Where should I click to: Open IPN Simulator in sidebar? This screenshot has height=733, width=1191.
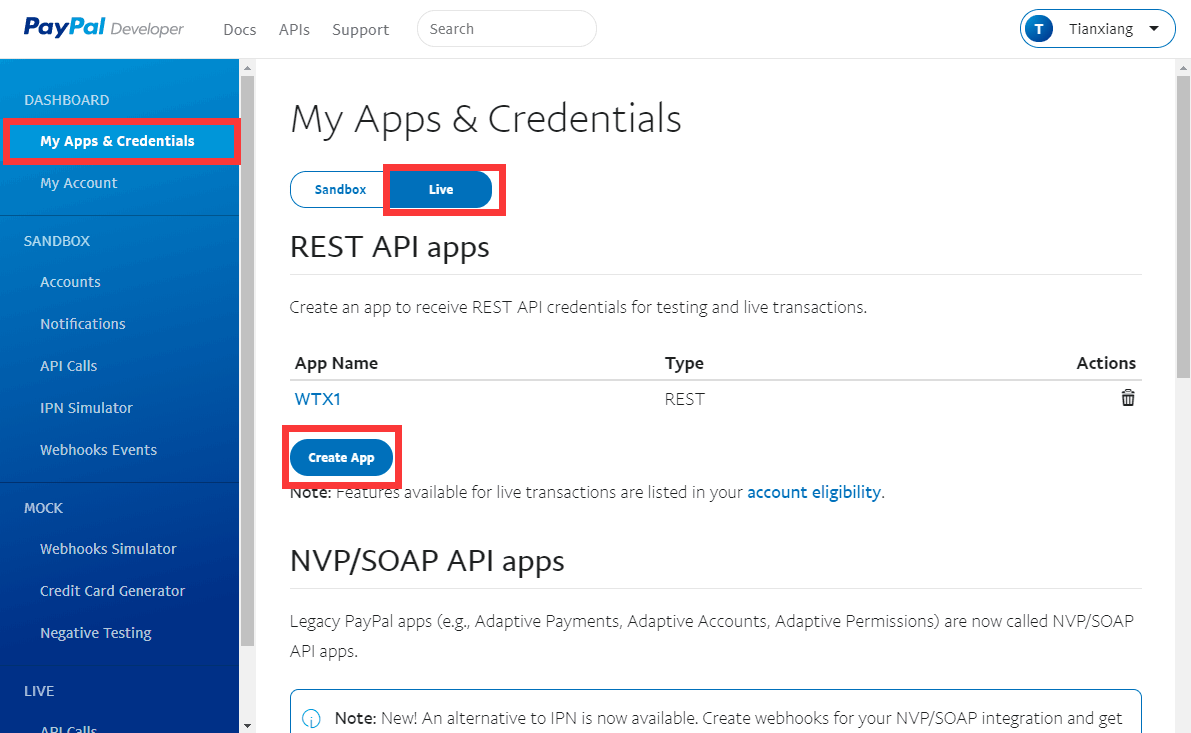[x=87, y=408]
